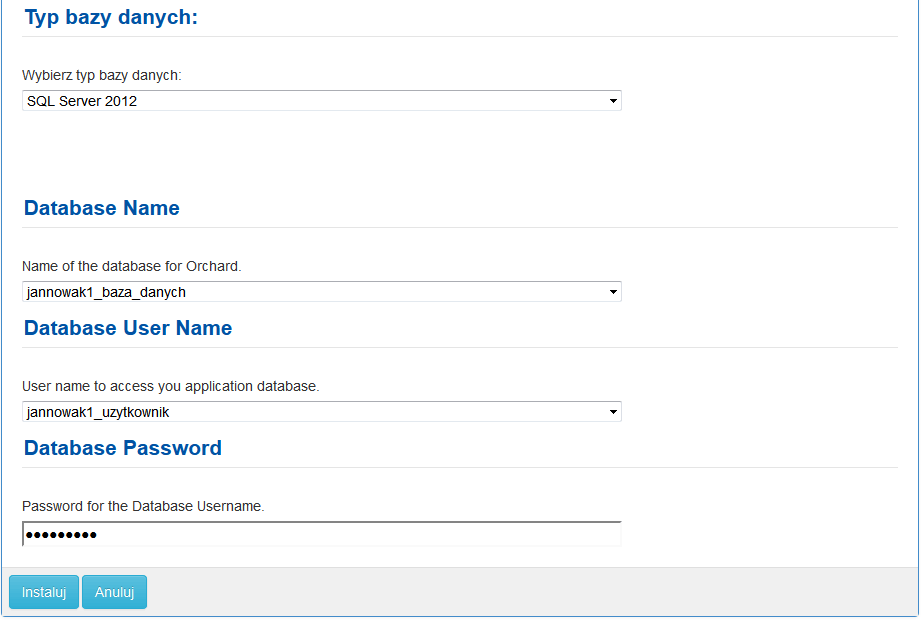Click 'User name to access you application database.' label
Image resolution: width=923 pixels, height=620 pixels.
[170, 386]
